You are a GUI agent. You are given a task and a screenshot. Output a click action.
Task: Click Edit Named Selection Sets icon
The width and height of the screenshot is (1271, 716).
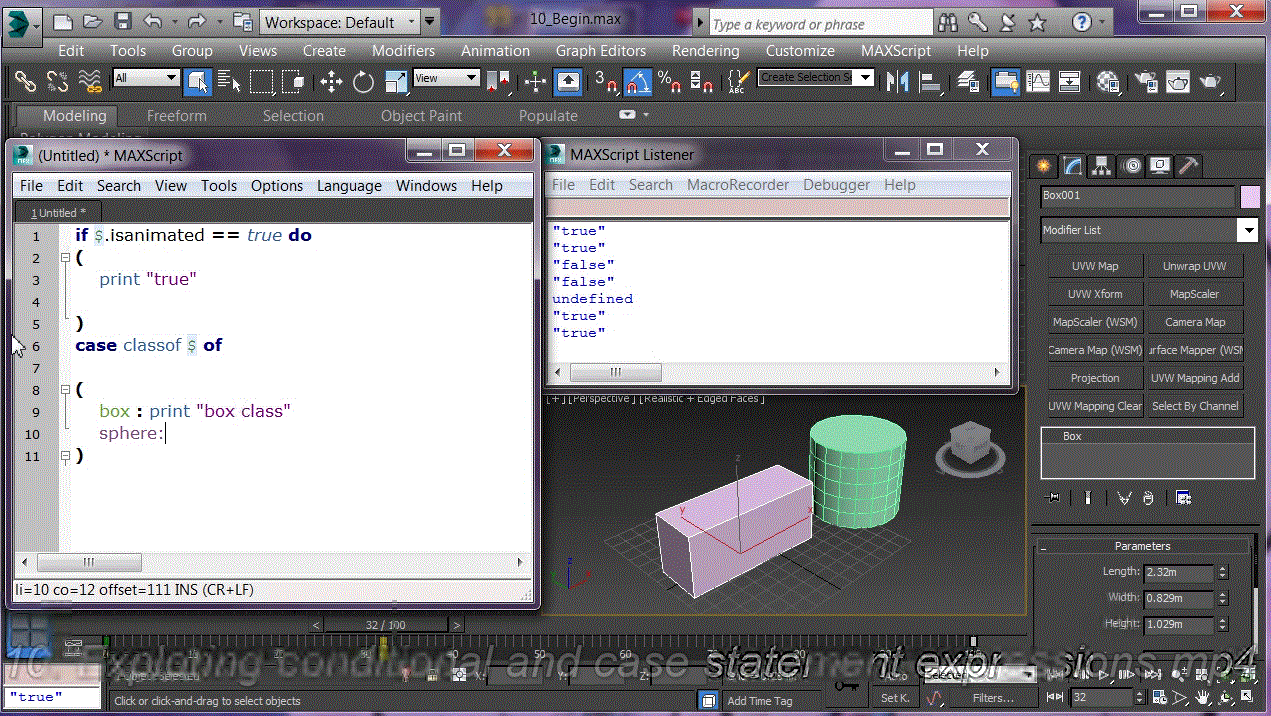click(x=738, y=81)
